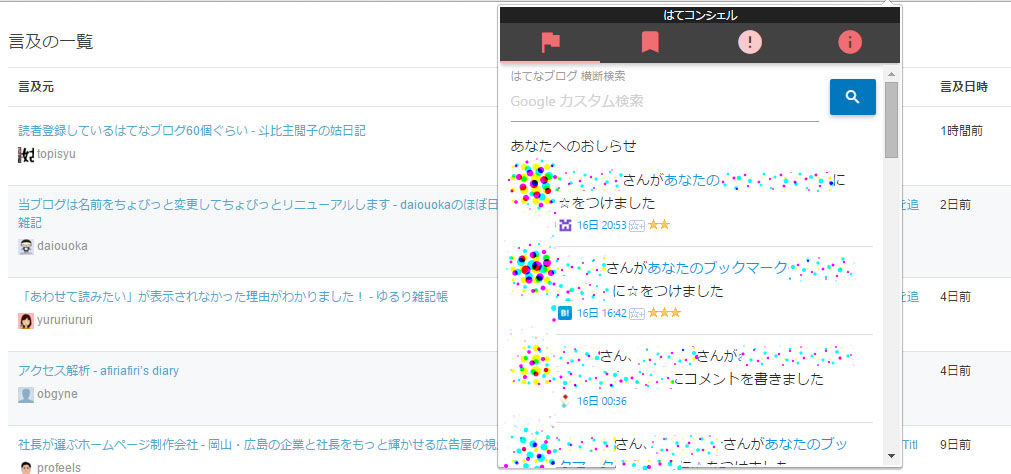Click the 2日前 date cell
Image resolution: width=1011 pixels, height=474 pixels.
[x=956, y=205]
